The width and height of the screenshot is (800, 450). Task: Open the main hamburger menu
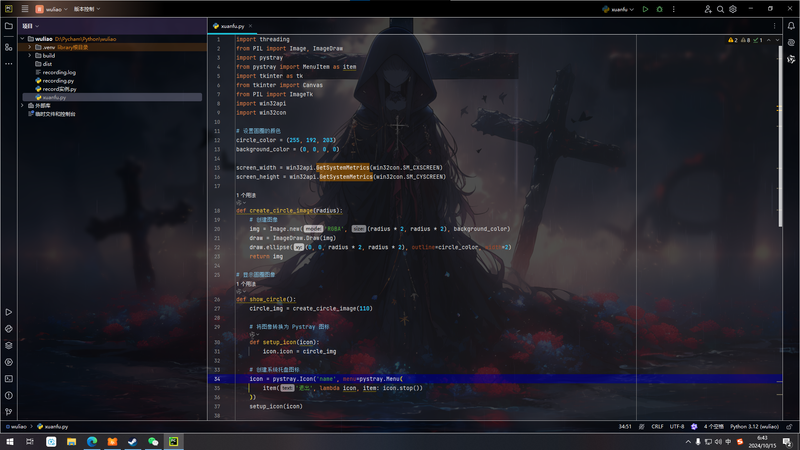pos(24,9)
